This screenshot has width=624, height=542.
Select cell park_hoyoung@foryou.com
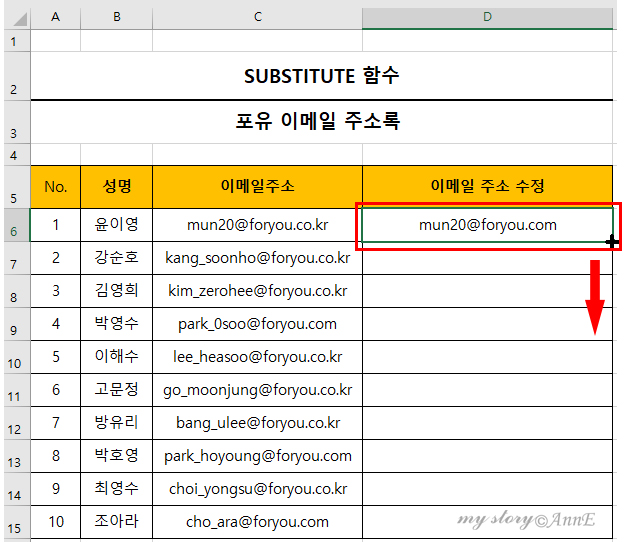pyautogui.click(x=257, y=456)
